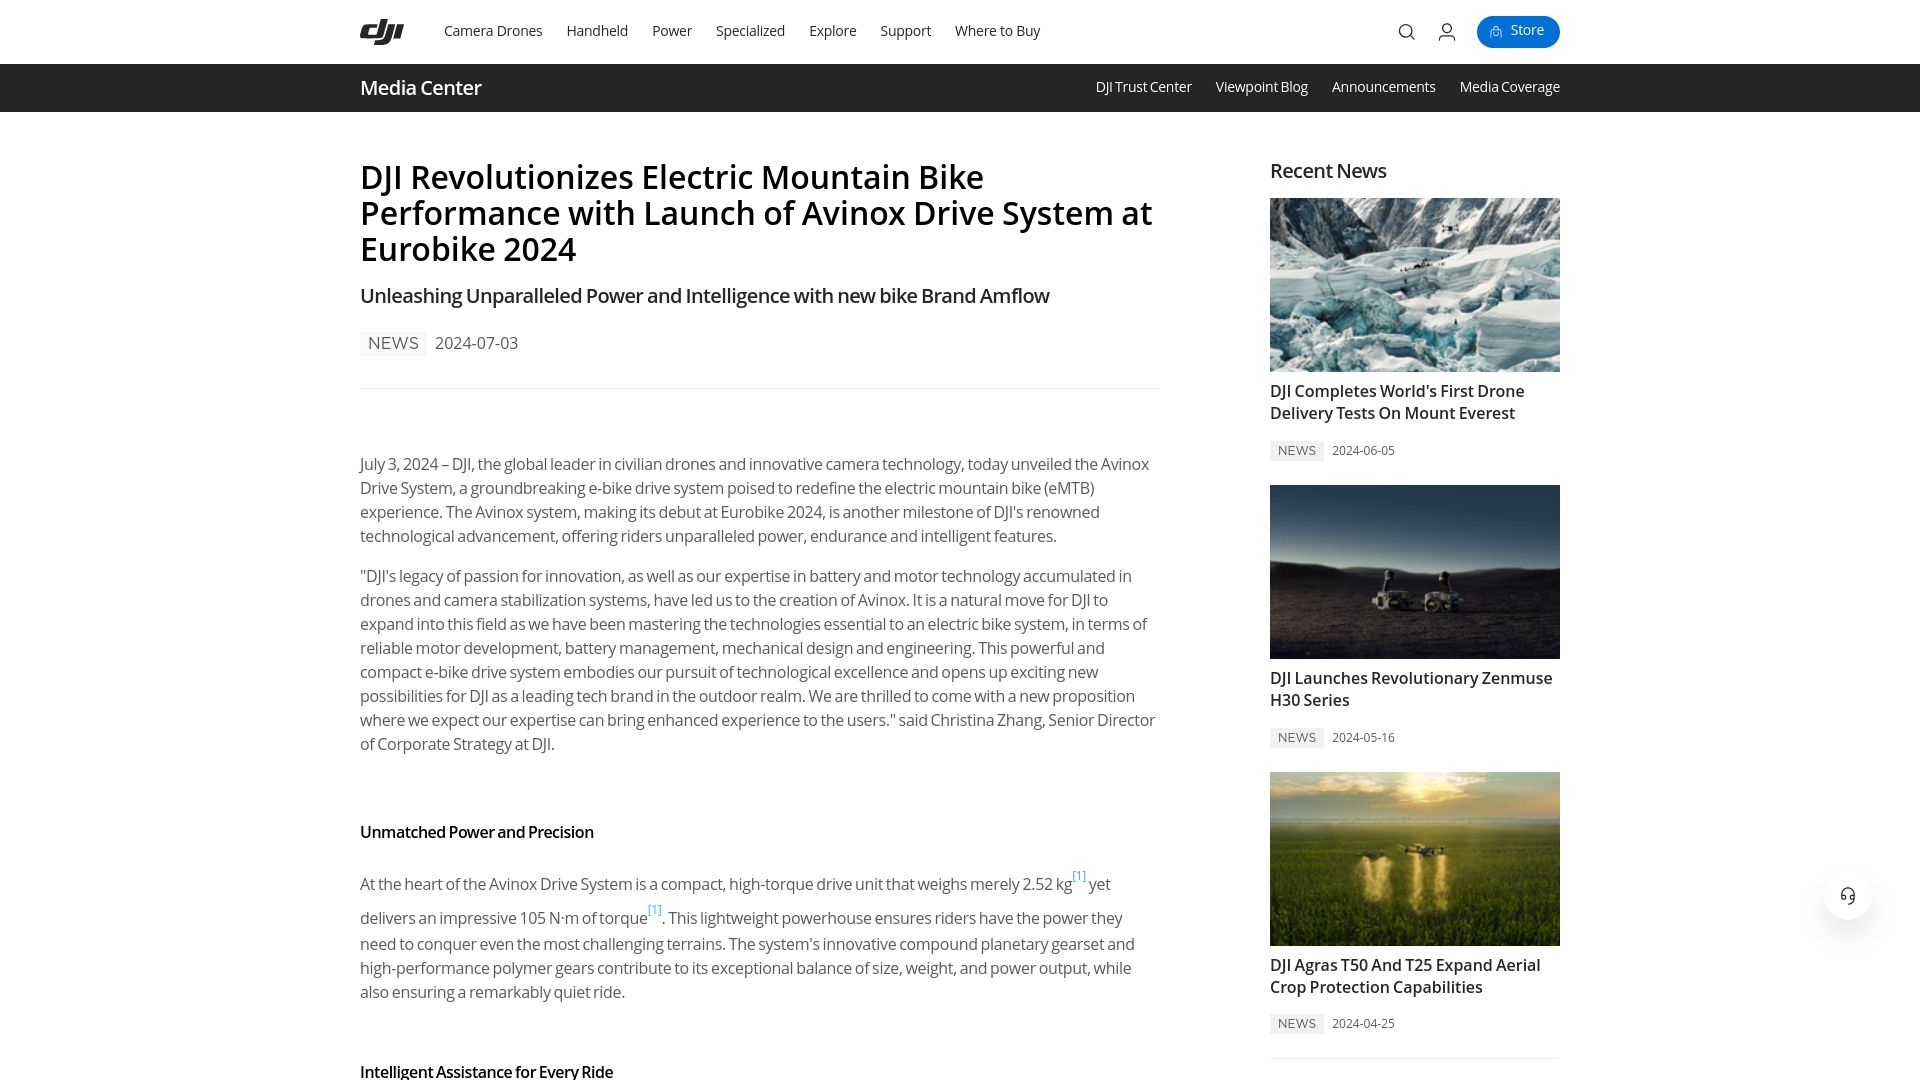Click the date 2024-05-16
Viewport: 1920px width, 1080px height.
click(1363, 738)
